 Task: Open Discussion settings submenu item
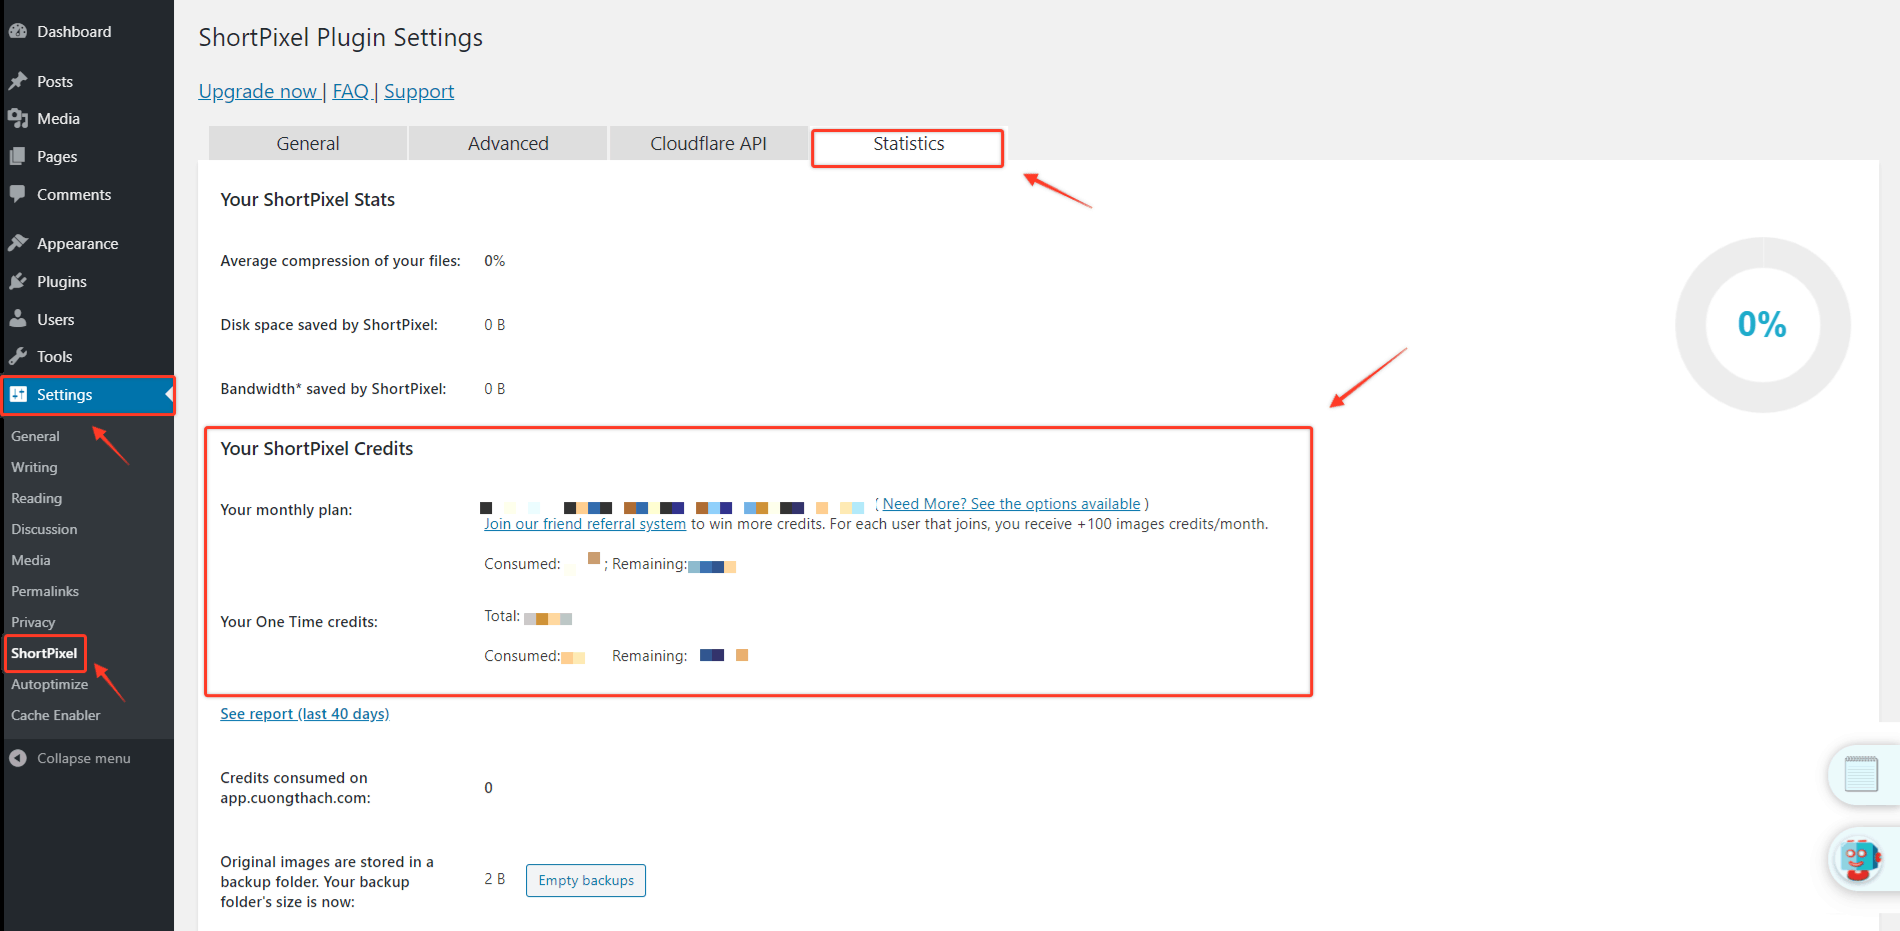pos(44,529)
